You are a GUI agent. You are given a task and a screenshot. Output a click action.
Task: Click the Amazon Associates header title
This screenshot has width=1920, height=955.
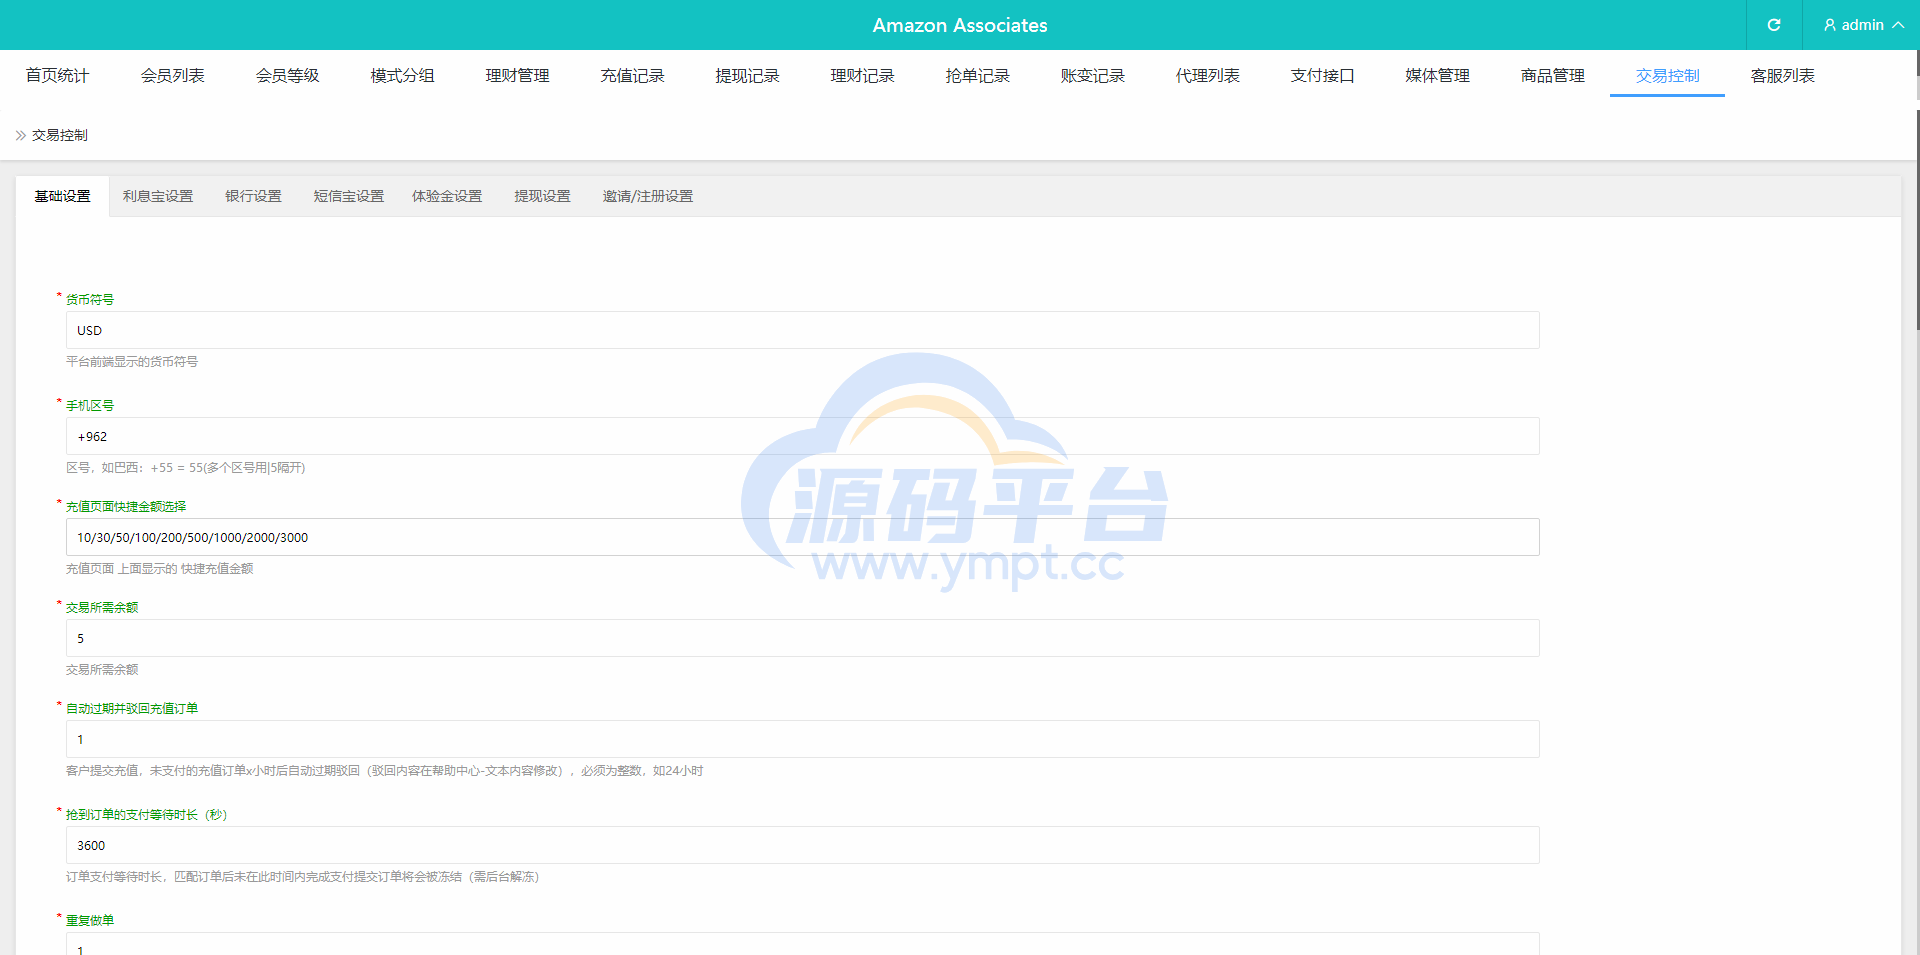960,25
